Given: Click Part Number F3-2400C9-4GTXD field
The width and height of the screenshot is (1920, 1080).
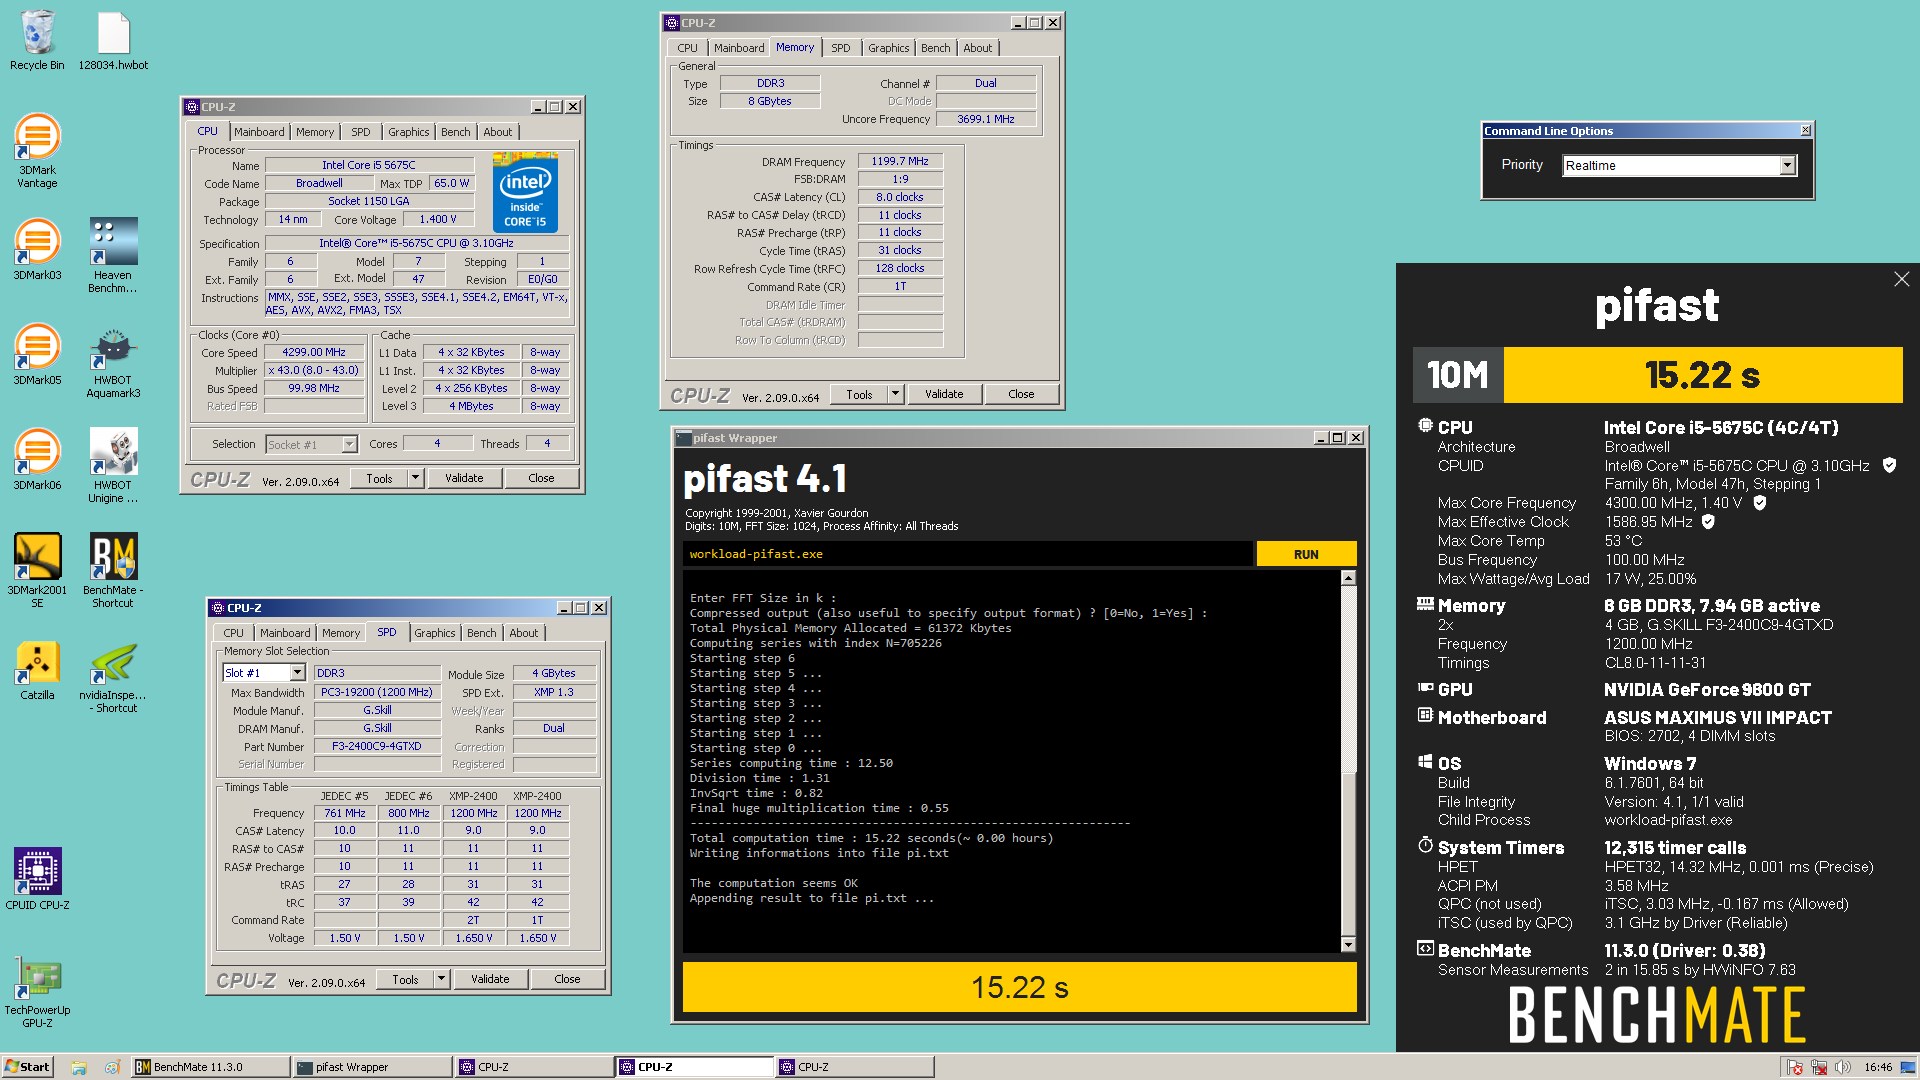Looking at the screenshot, I should click(x=377, y=746).
